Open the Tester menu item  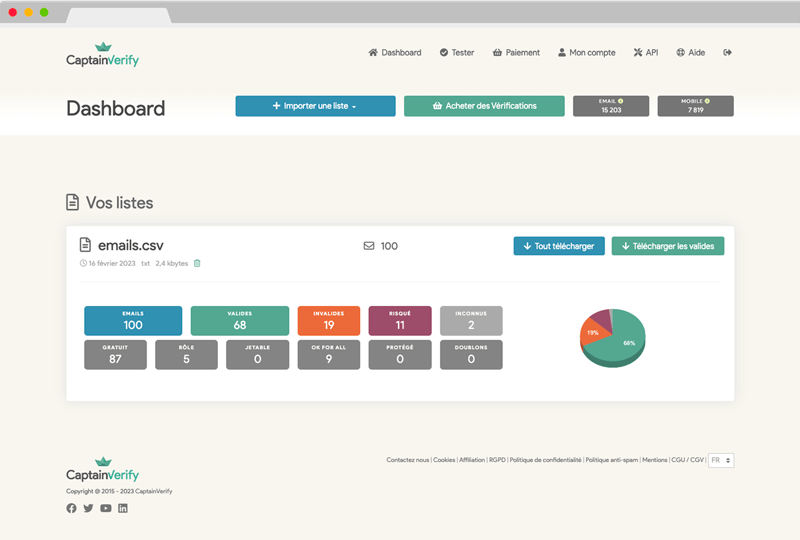(457, 53)
